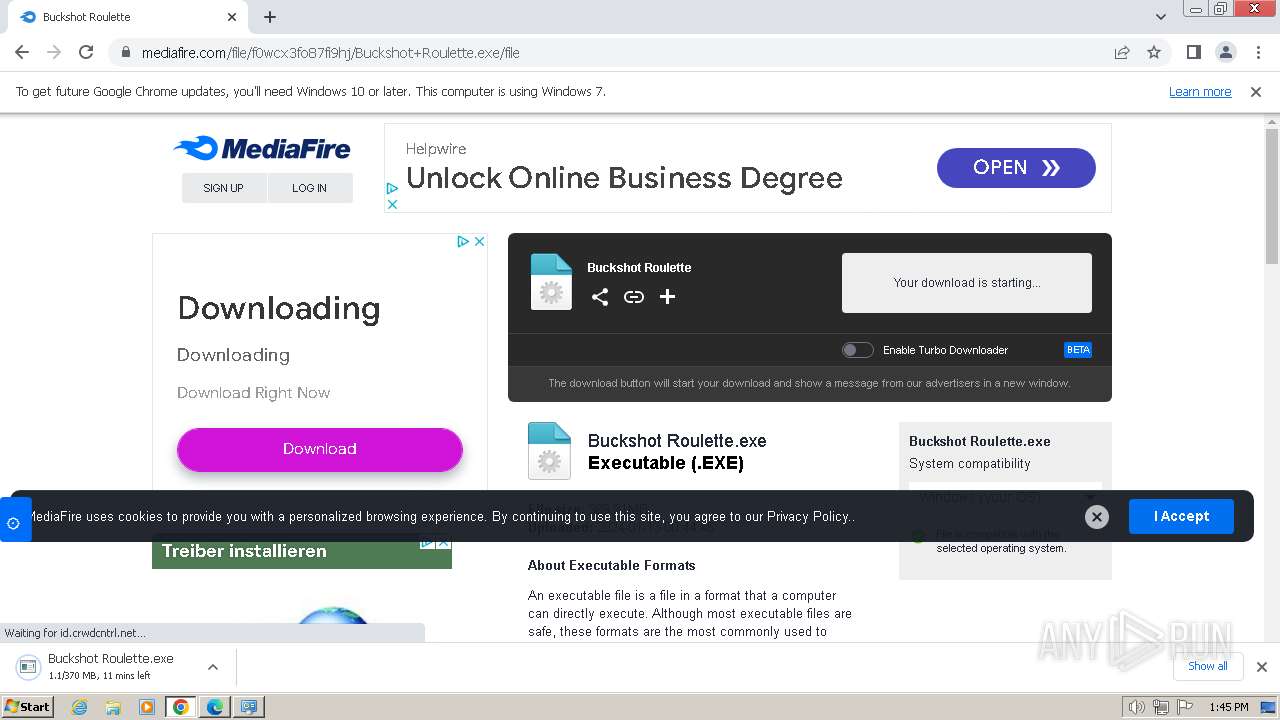Click Learn more link
1280x720 pixels.
click(x=1200, y=92)
